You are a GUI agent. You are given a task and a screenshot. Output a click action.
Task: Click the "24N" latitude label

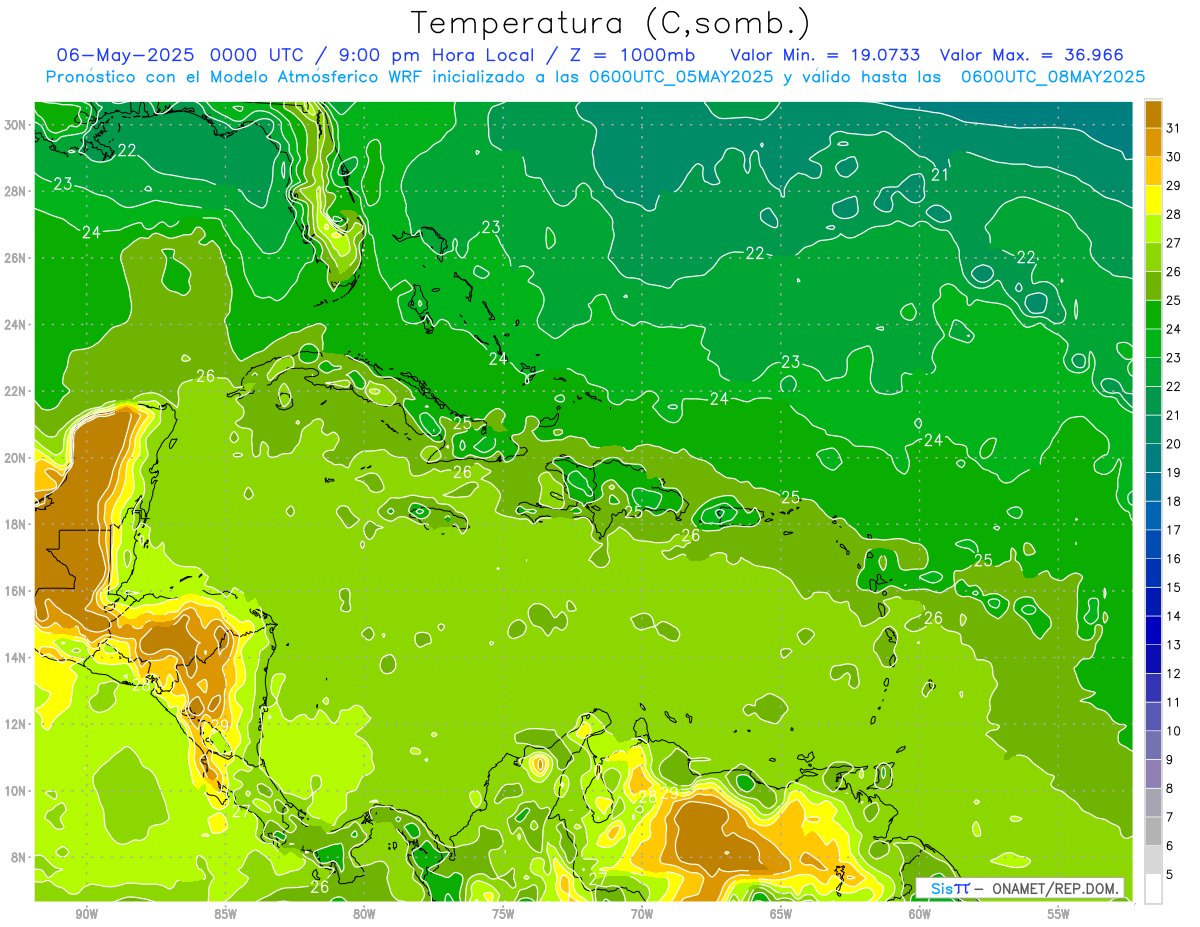[16, 325]
